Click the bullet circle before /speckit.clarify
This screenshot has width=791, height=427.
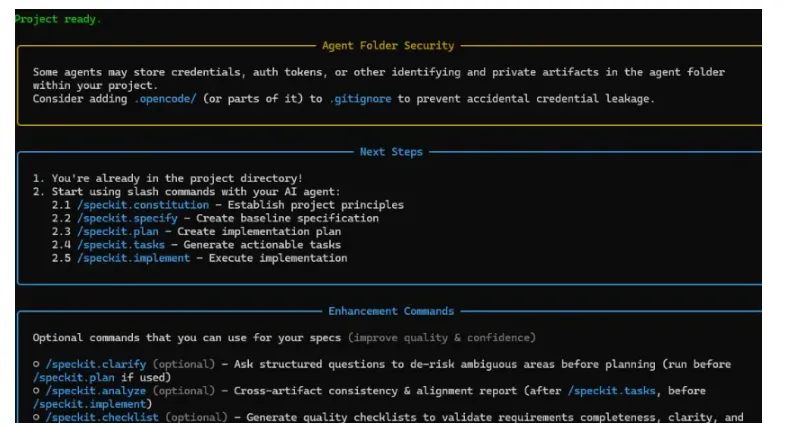(x=36, y=364)
